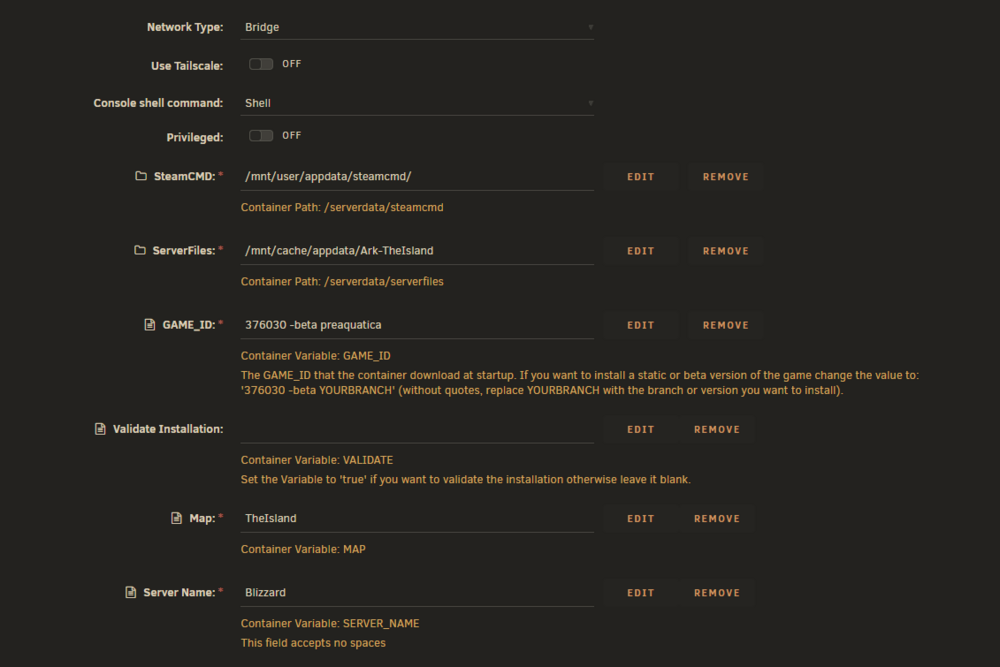1000x667 pixels.
Task: Click the Validate Installation document icon
Action: (x=100, y=429)
